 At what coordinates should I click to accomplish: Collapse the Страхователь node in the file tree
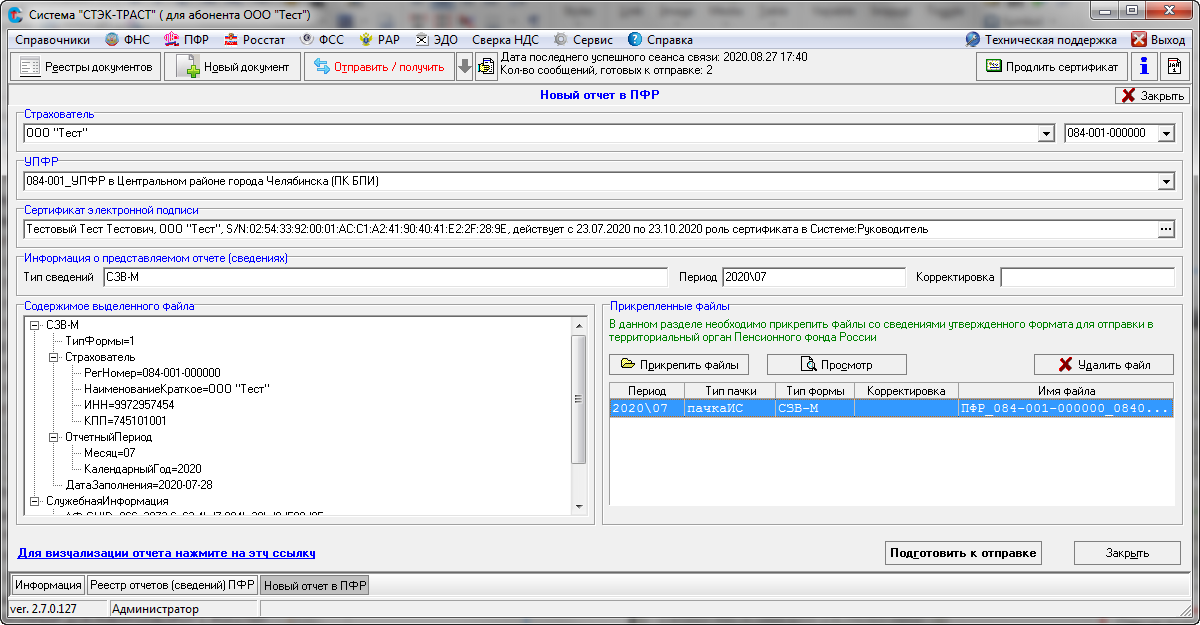(54, 357)
